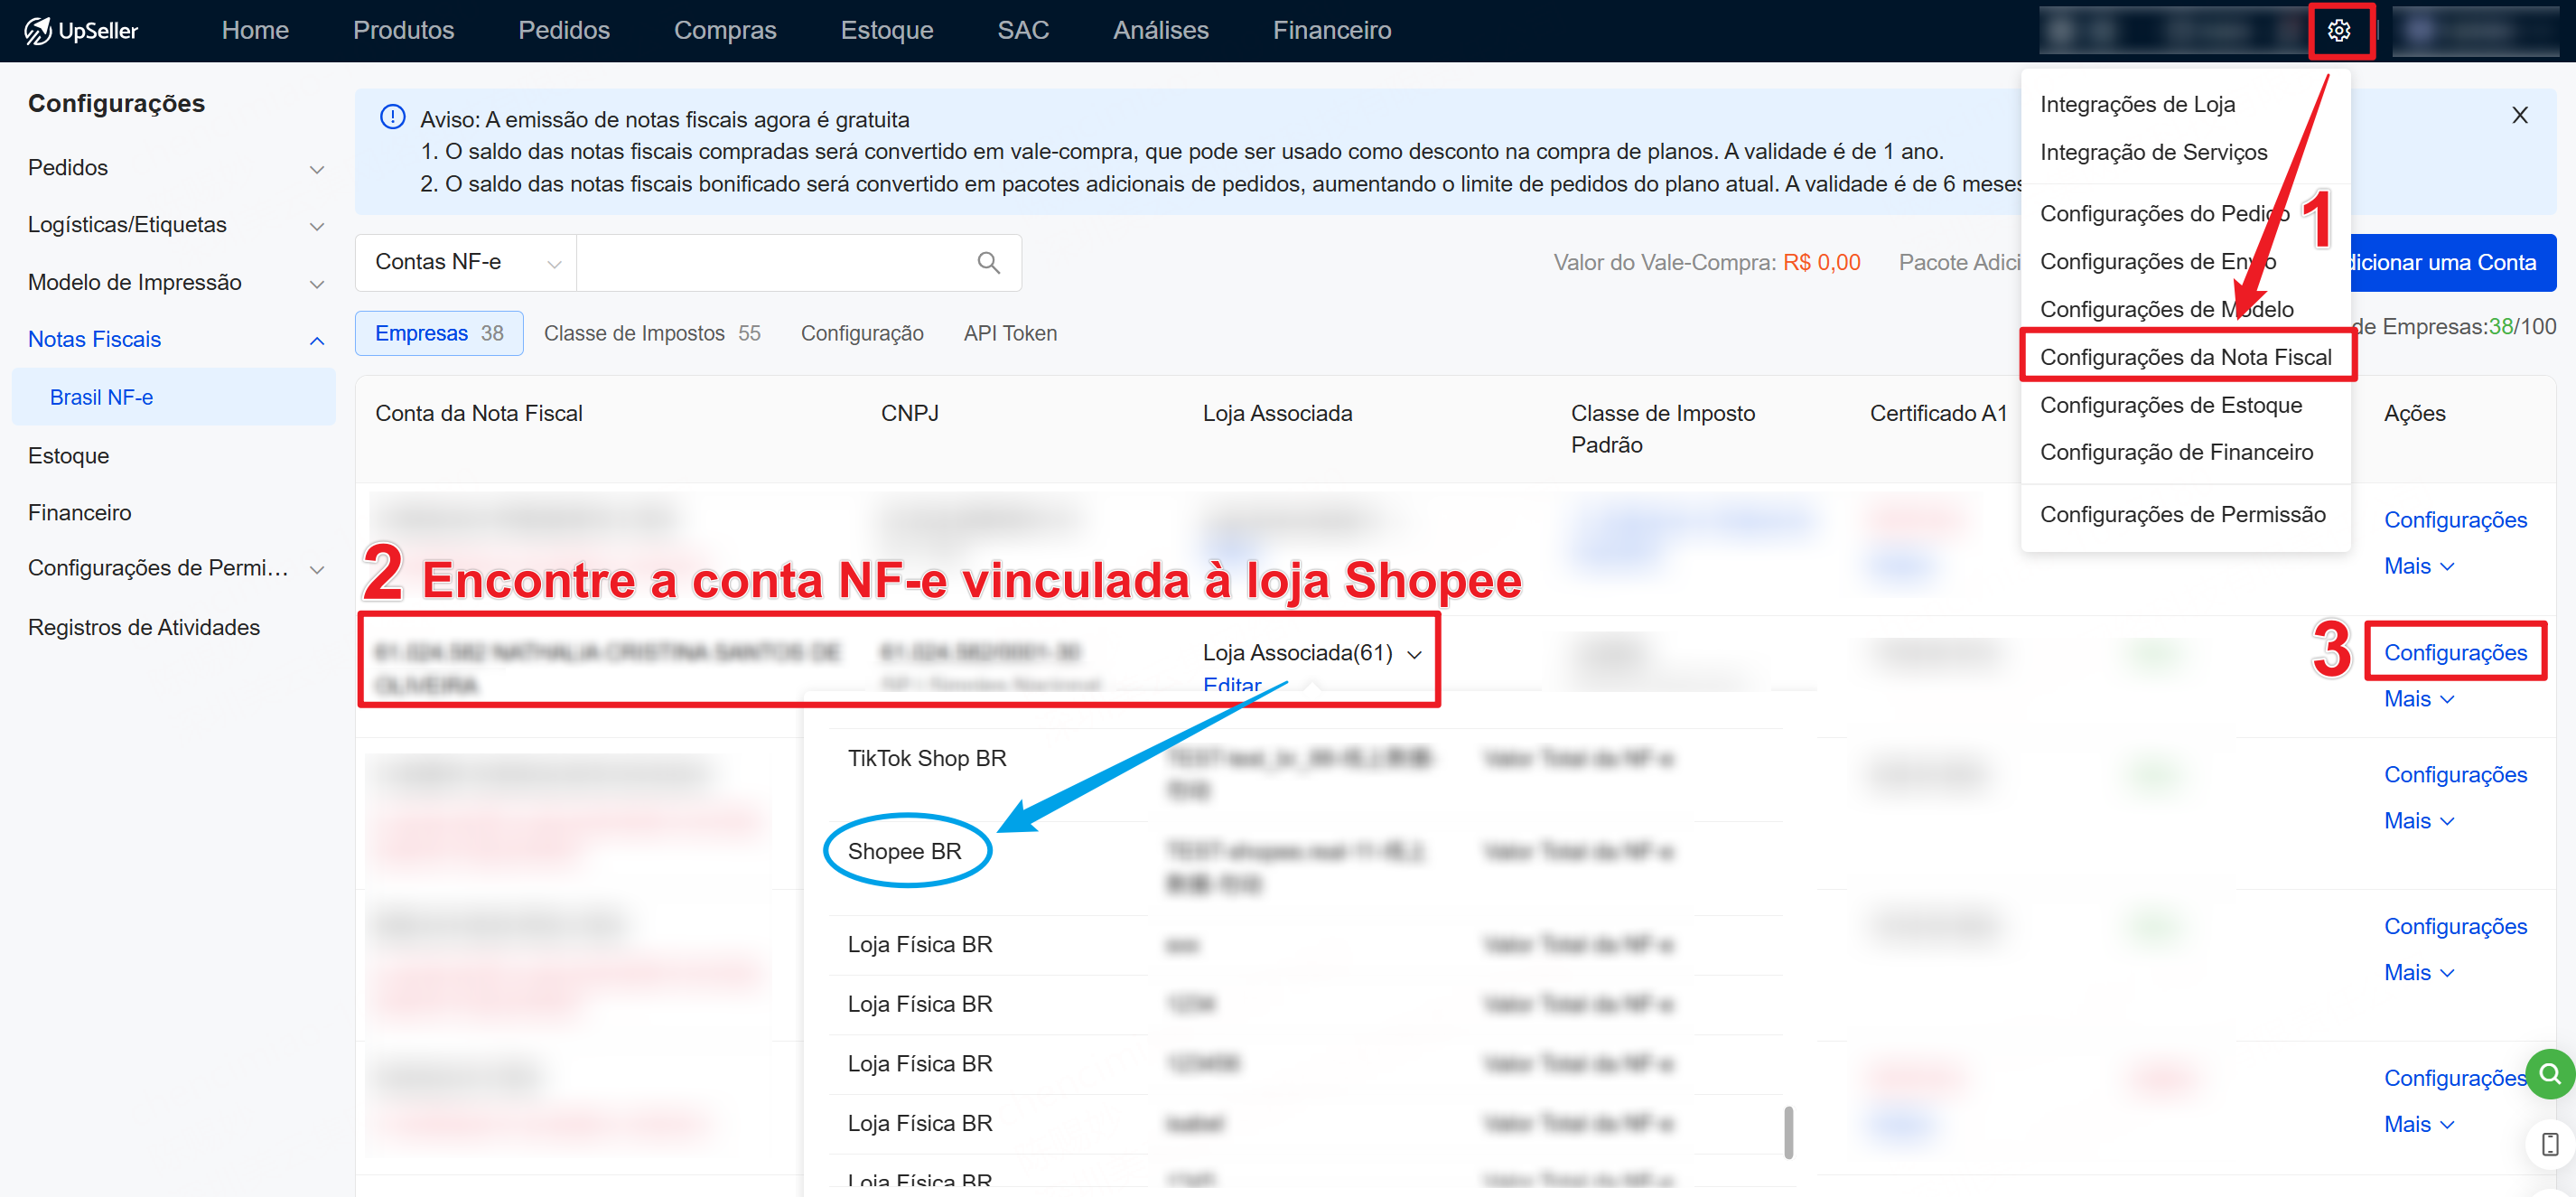Click the search magnifier icon in search box

[x=988, y=263]
